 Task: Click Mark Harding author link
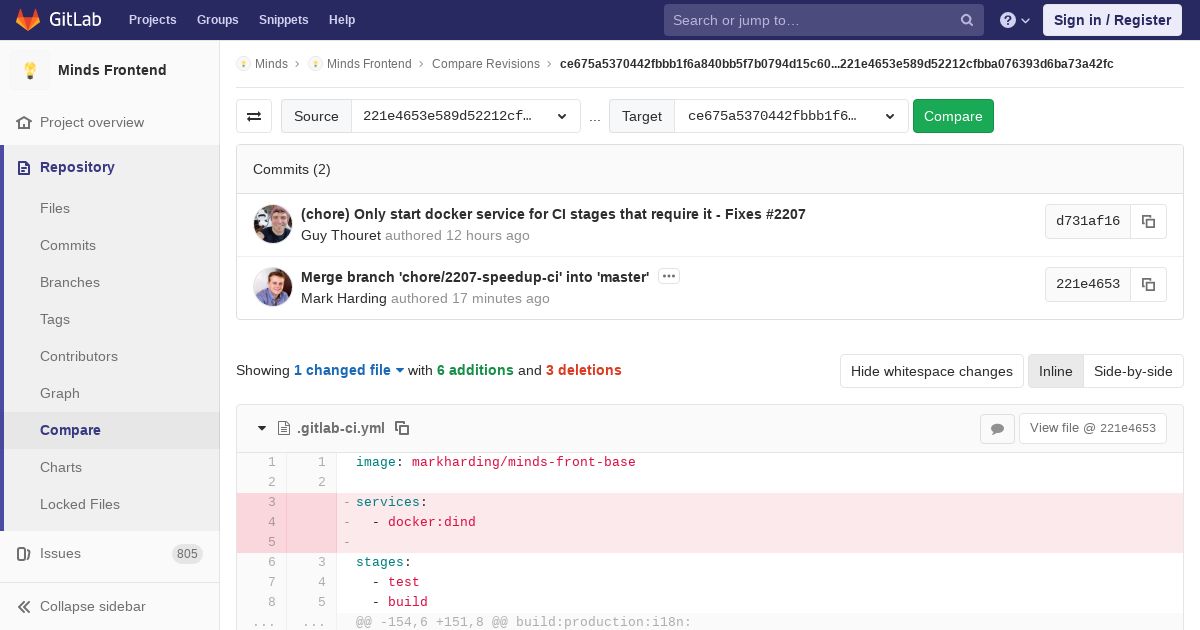pos(344,298)
